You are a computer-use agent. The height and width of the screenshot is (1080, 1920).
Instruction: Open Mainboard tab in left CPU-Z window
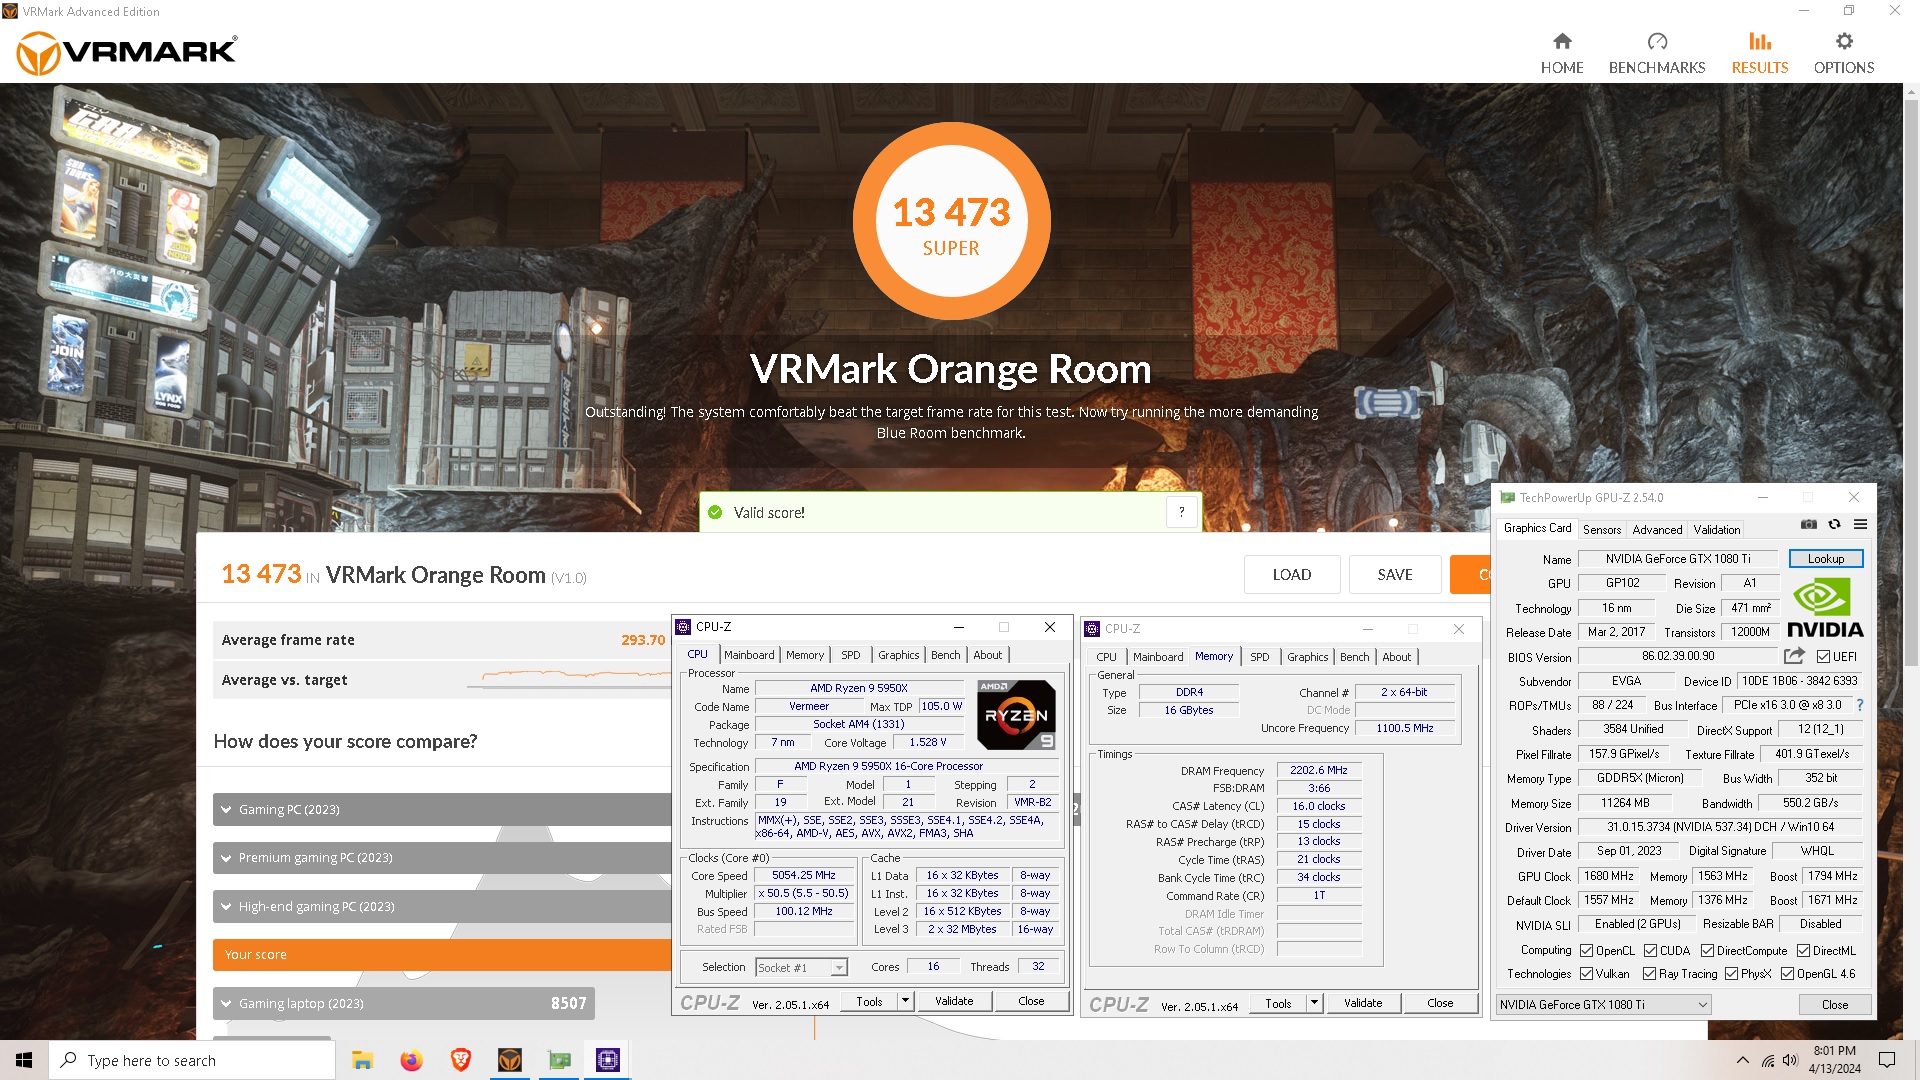[x=749, y=655]
